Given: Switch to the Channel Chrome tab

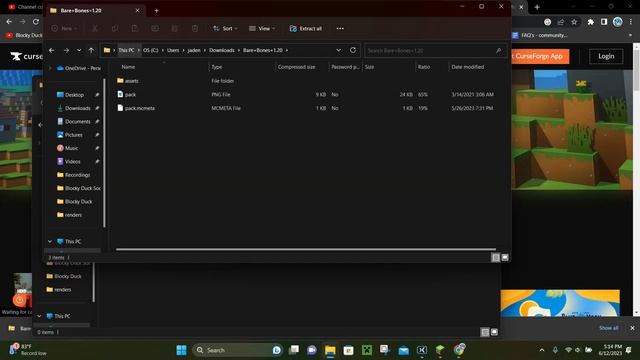Looking at the screenshot, I should [25, 7].
